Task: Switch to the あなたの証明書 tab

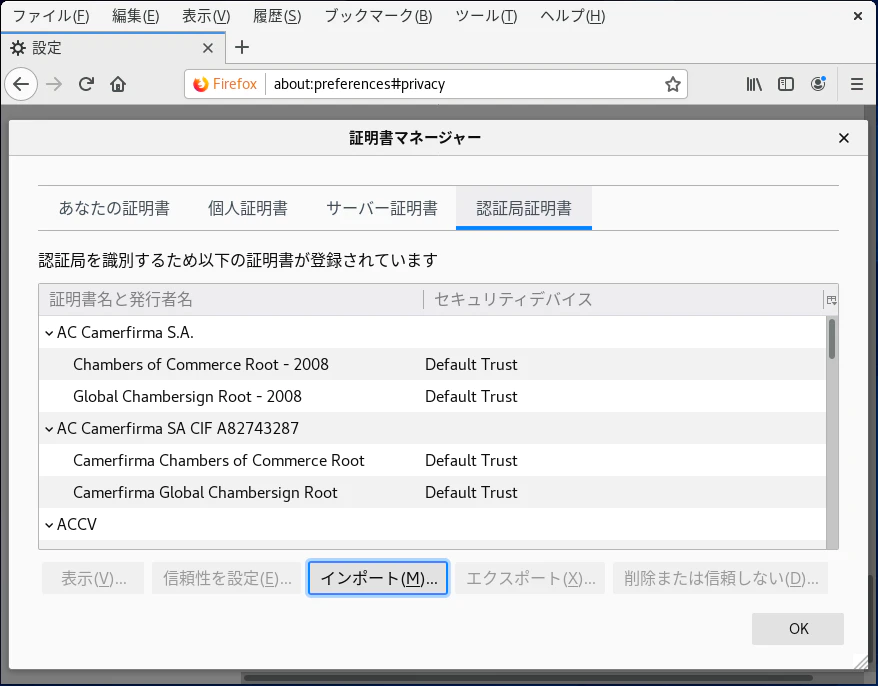Action: click(x=114, y=208)
